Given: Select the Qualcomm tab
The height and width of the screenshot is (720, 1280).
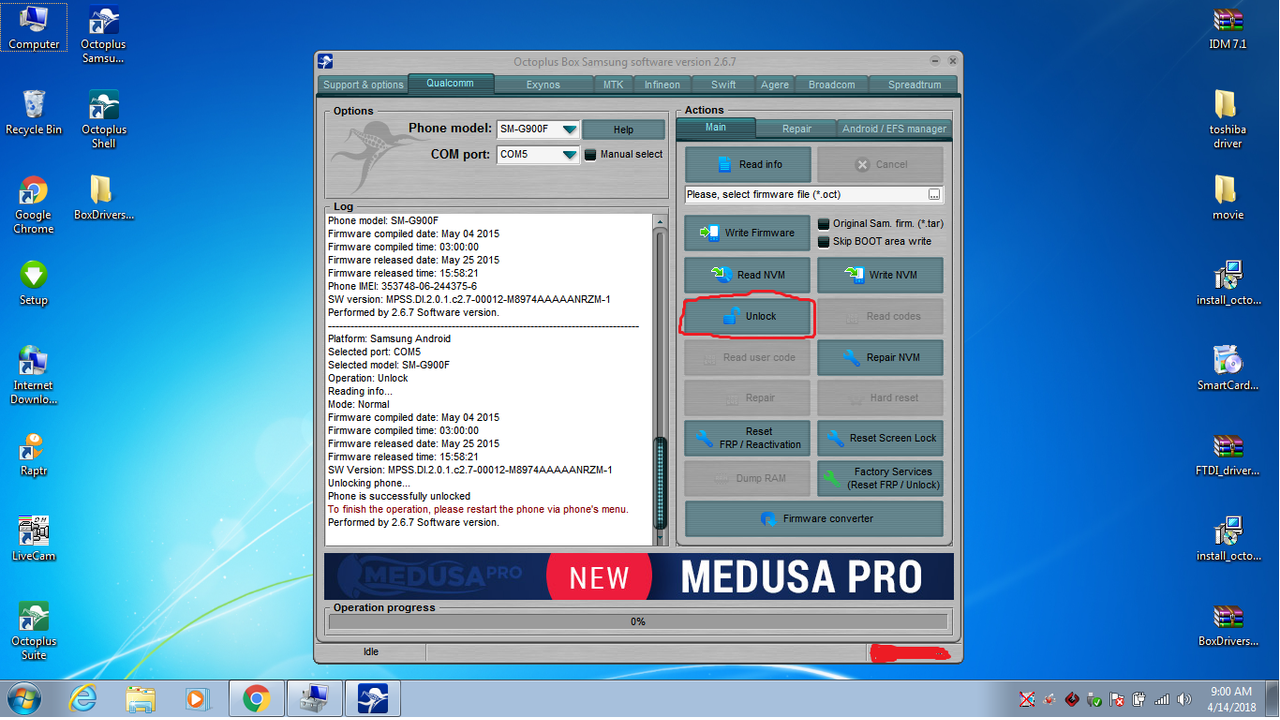Looking at the screenshot, I should [450, 84].
